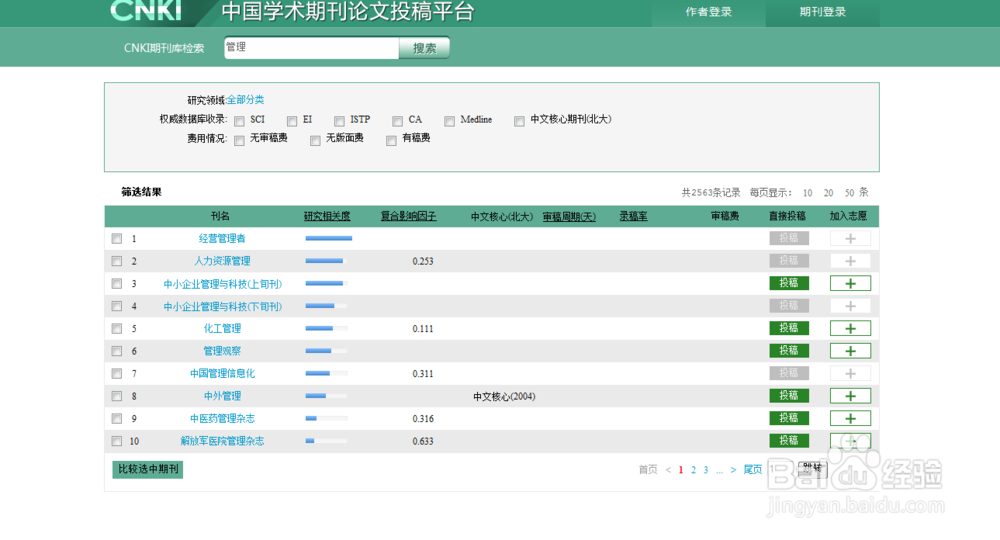Click 投稿 for 解放军医院管理杂志

[789, 441]
